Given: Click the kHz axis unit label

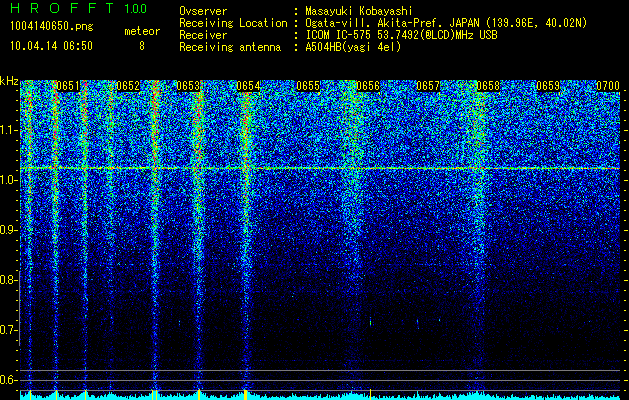Looking at the screenshot, I should click(9, 81).
